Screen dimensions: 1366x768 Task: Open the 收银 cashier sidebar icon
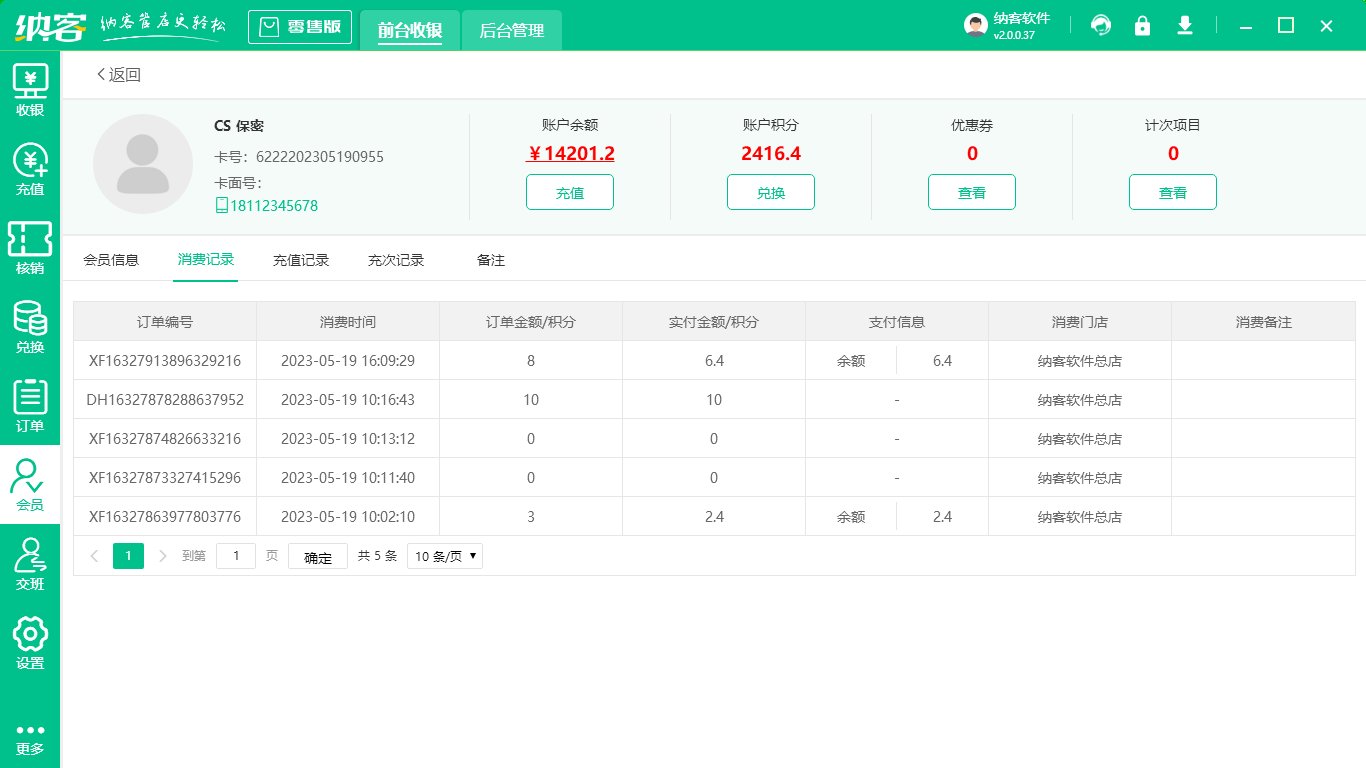point(30,90)
